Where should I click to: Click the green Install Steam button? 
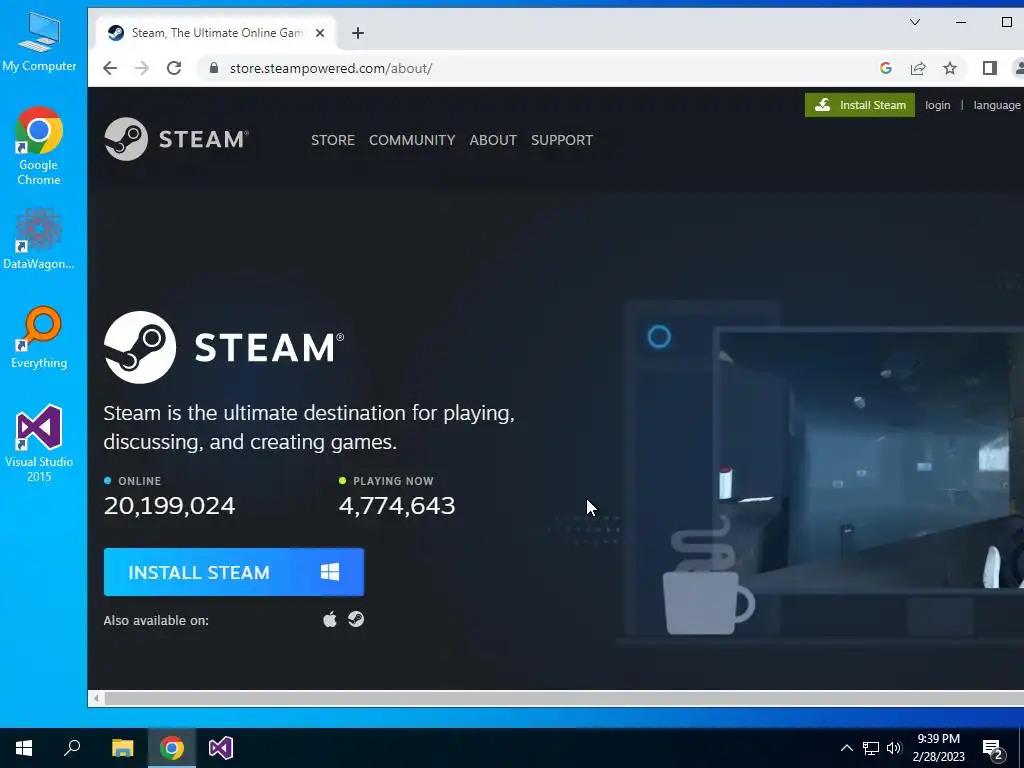(x=859, y=105)
